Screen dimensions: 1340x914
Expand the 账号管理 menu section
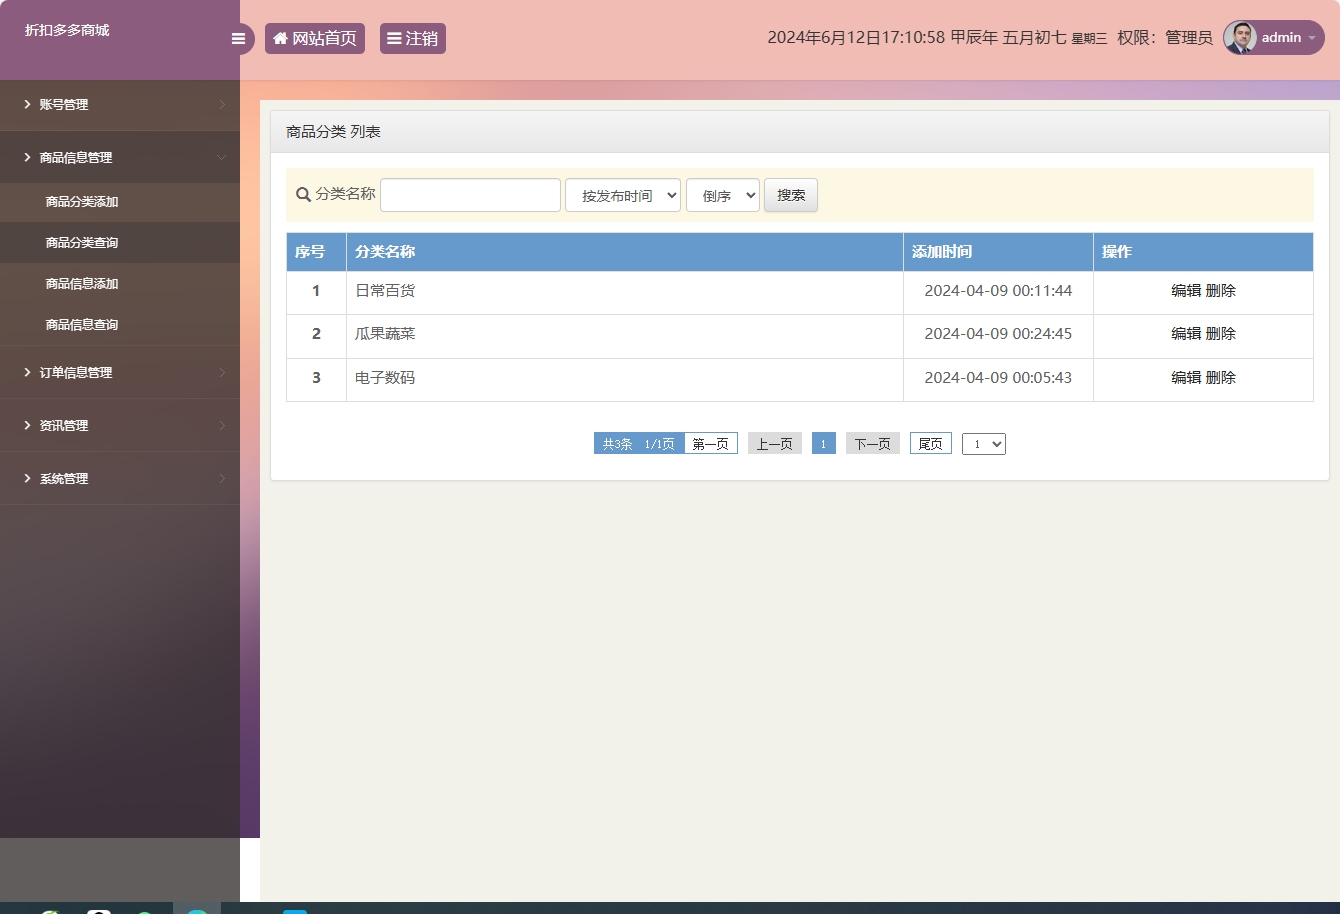64,104
